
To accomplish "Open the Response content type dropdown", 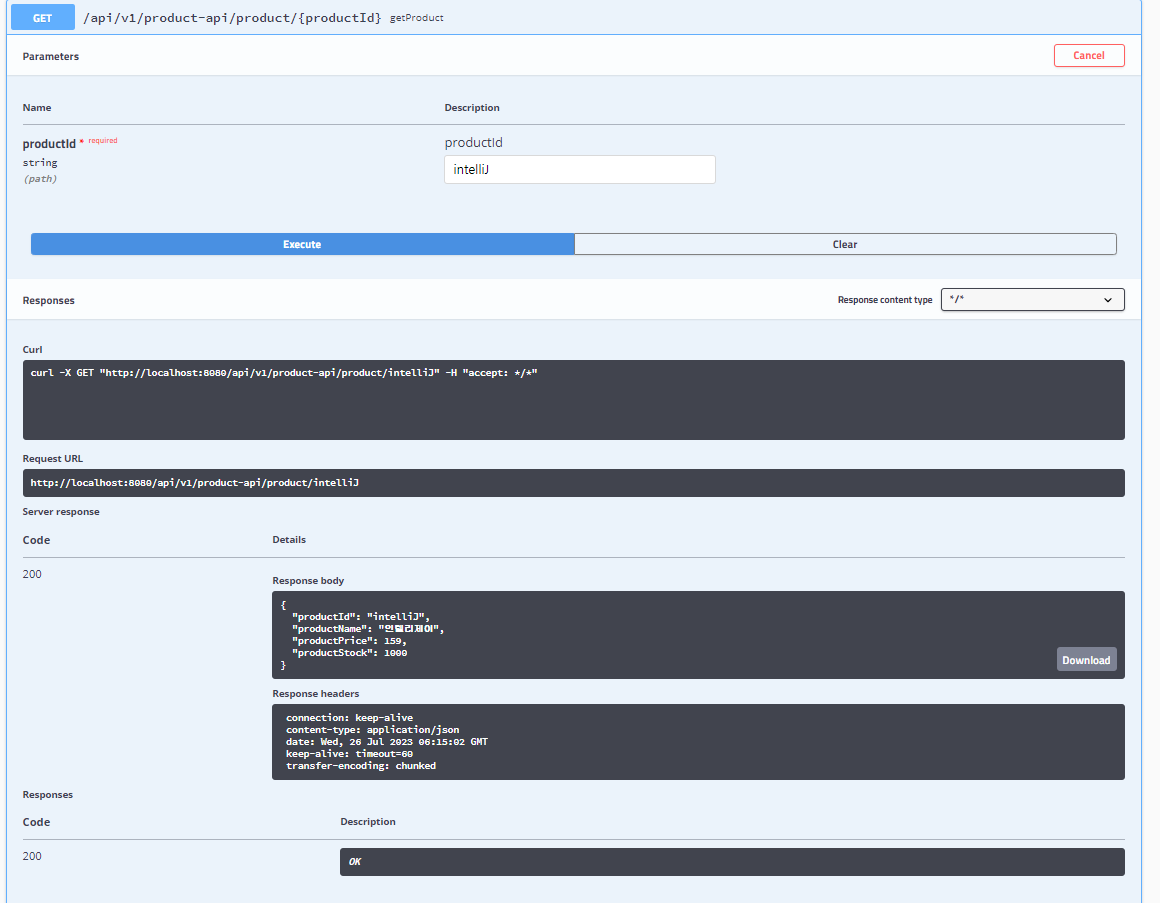I will pos(1032,300).
